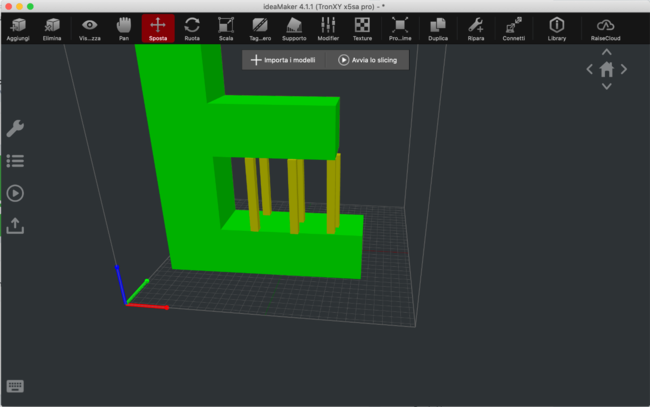The image size is (650, 407).
Task: Activate the Pan hand tool
Action: [x=123, y=27]
